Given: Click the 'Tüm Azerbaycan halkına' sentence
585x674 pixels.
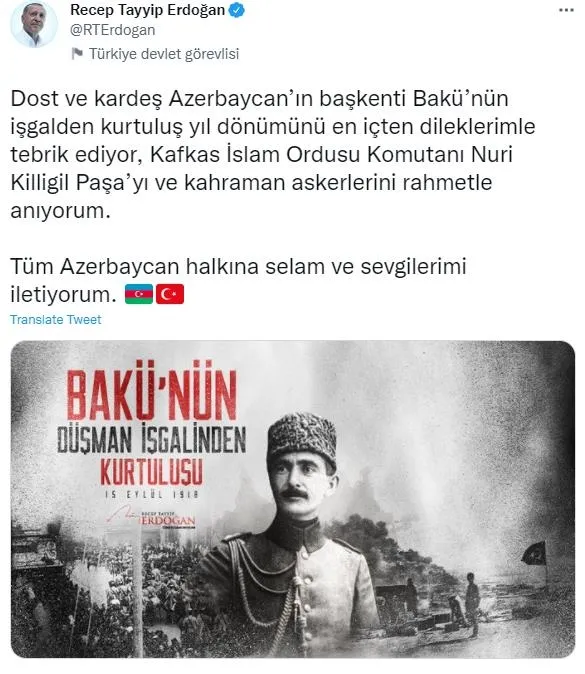Looking at the screenshot, I should coord(238,280).
